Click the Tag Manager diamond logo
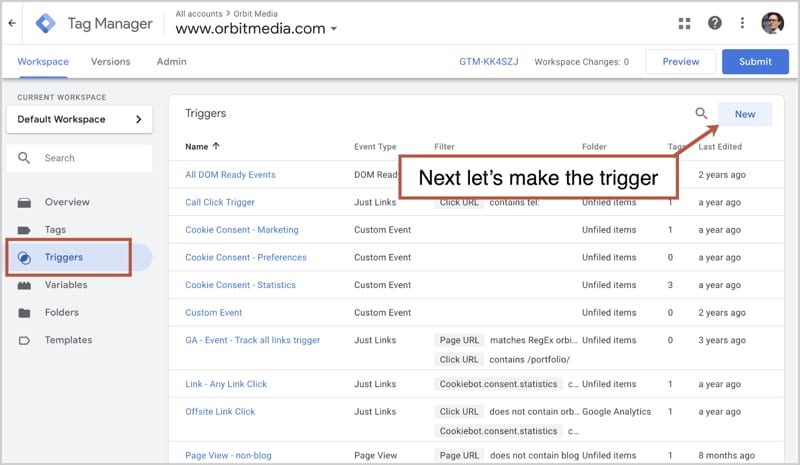Image resolution: width=800 pixels, height=465 pixels. click(x=45, y=23)
